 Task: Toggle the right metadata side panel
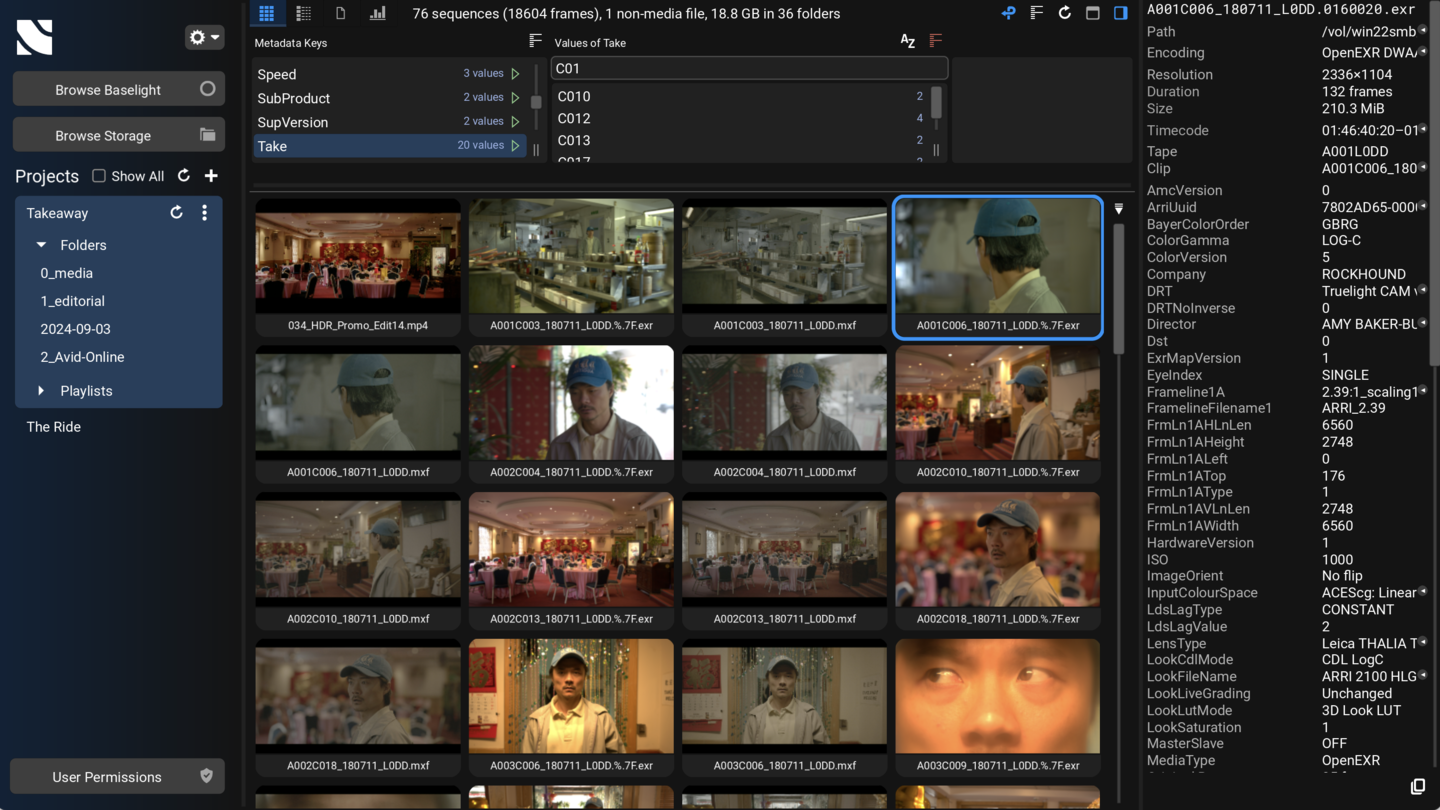(1120, 14)
